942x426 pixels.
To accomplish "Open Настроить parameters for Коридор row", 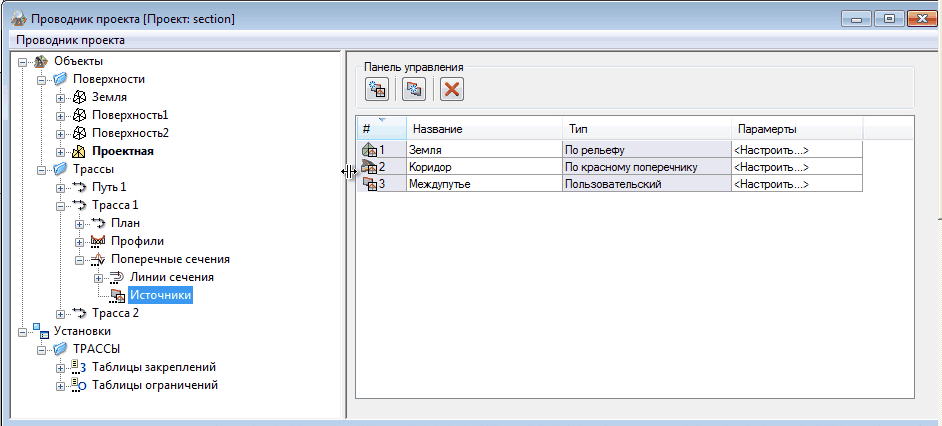I will point(771,167).
